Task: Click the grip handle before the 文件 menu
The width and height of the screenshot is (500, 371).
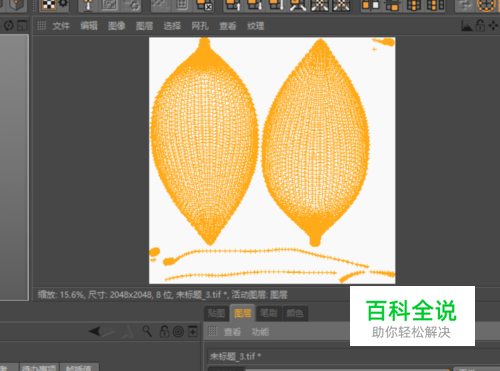Action: tap(41, 26)
